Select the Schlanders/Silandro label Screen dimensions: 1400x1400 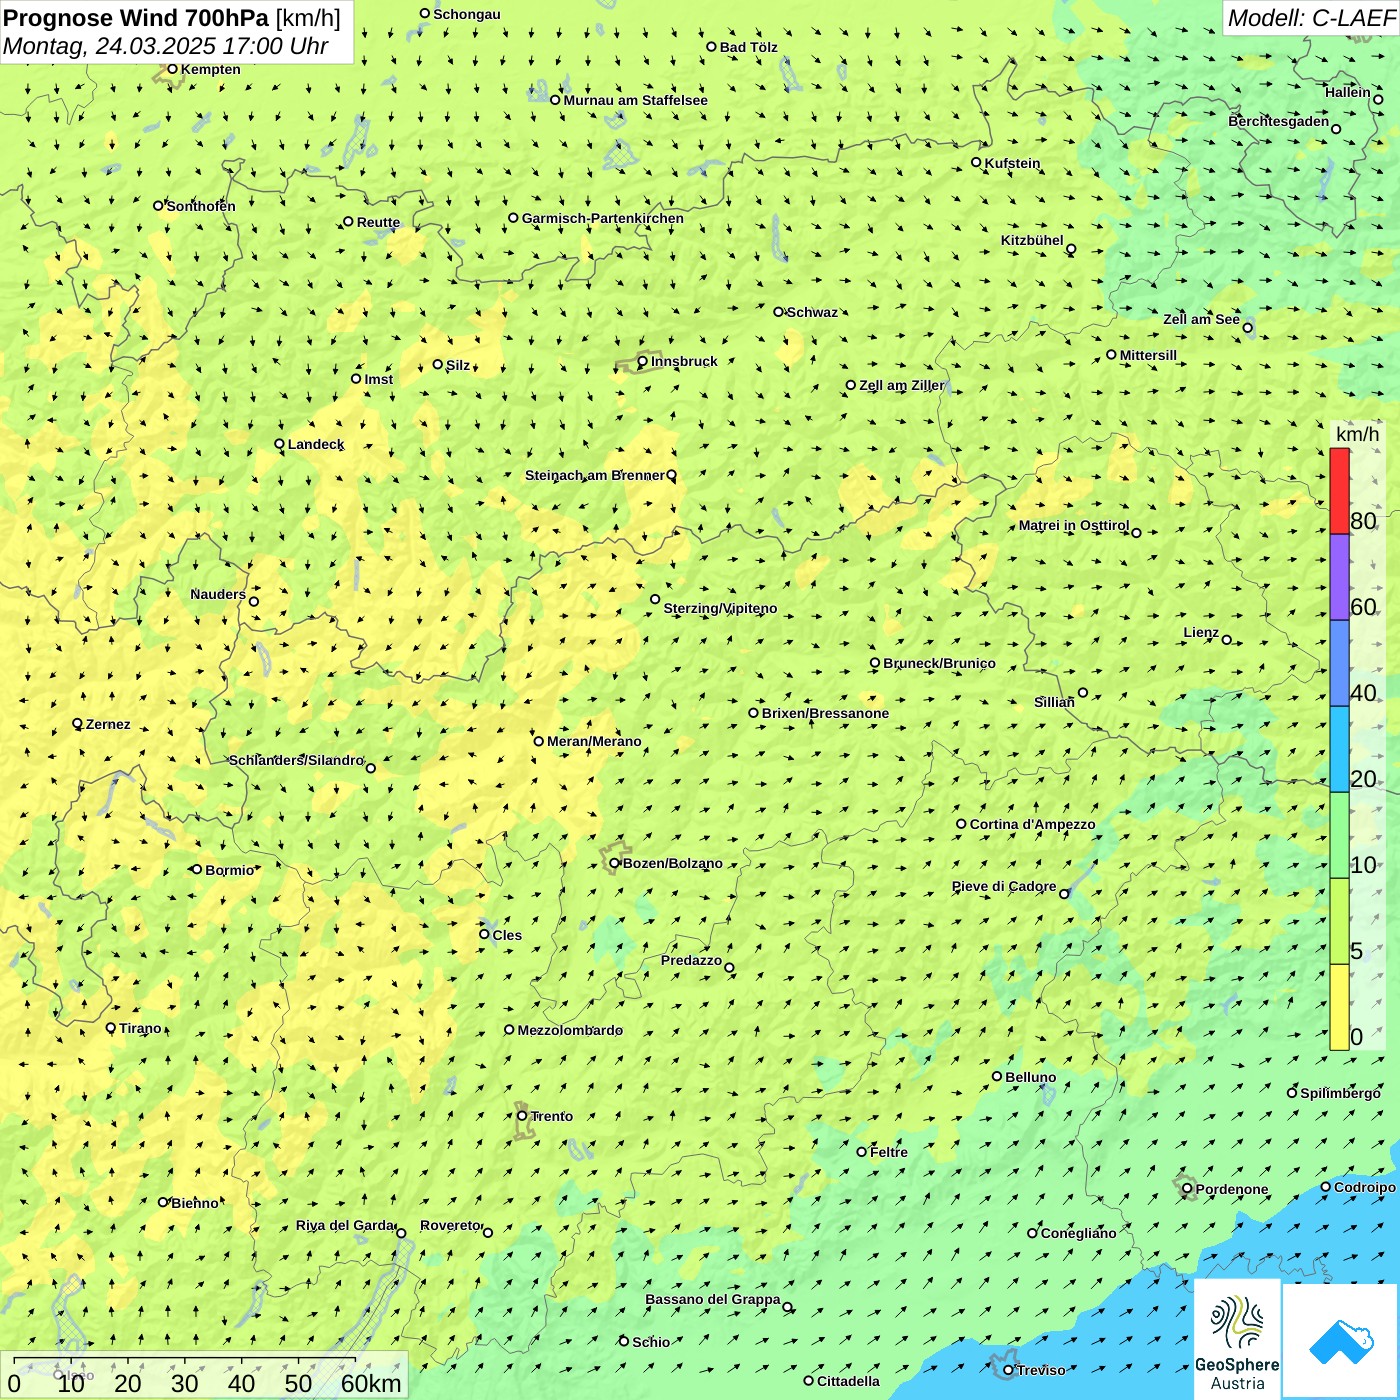(x=296, y=760)
